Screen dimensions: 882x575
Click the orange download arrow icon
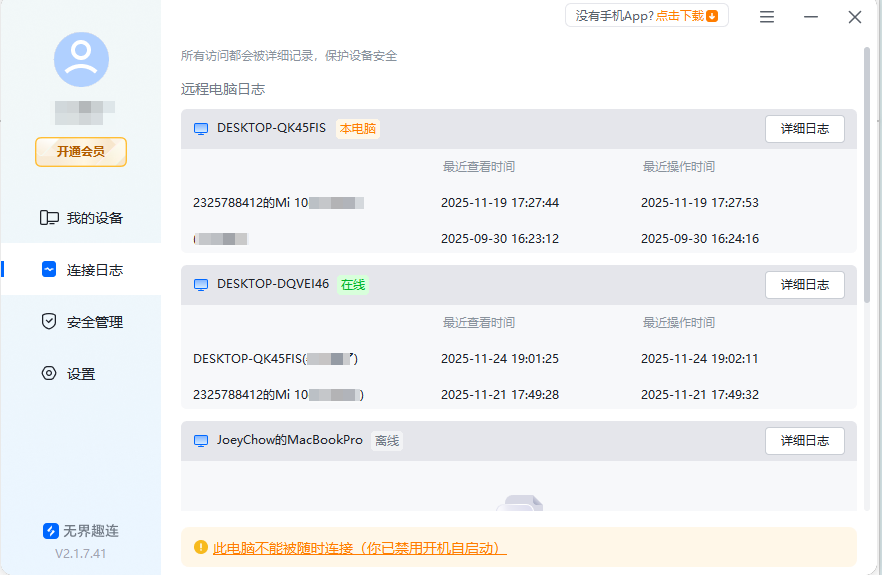(712, 16)
